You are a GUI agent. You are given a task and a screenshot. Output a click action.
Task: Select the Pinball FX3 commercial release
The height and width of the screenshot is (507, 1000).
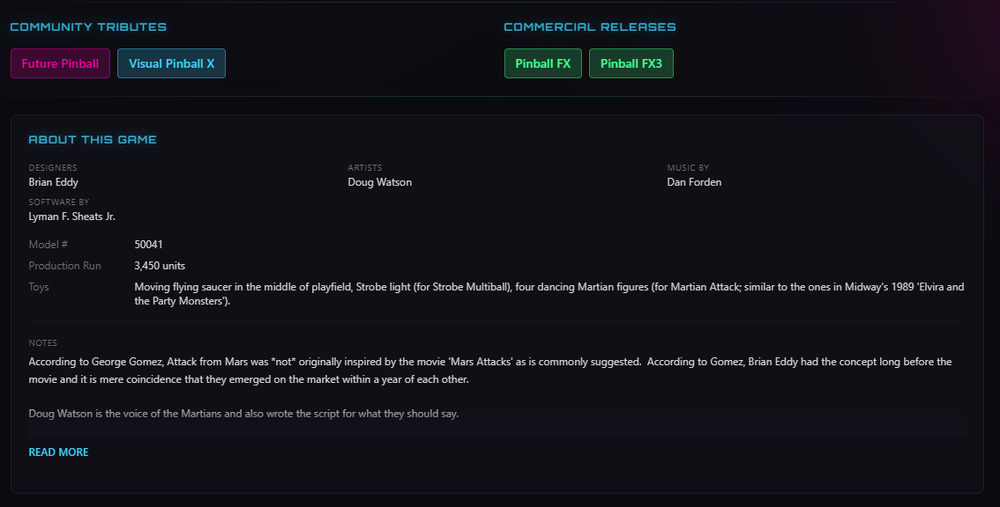click(631, 63)
